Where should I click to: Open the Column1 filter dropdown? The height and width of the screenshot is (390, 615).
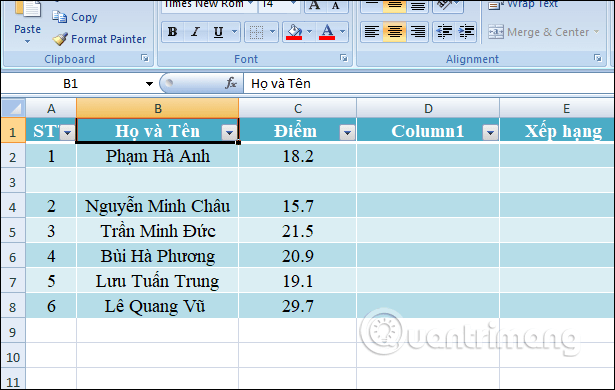490,133
